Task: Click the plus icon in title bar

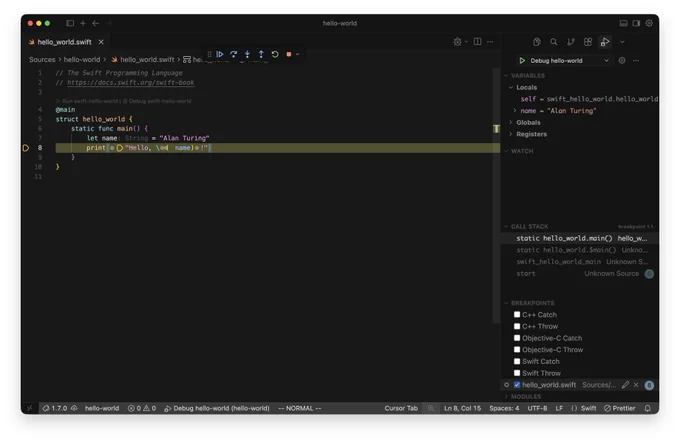Action: coord(83,23)
